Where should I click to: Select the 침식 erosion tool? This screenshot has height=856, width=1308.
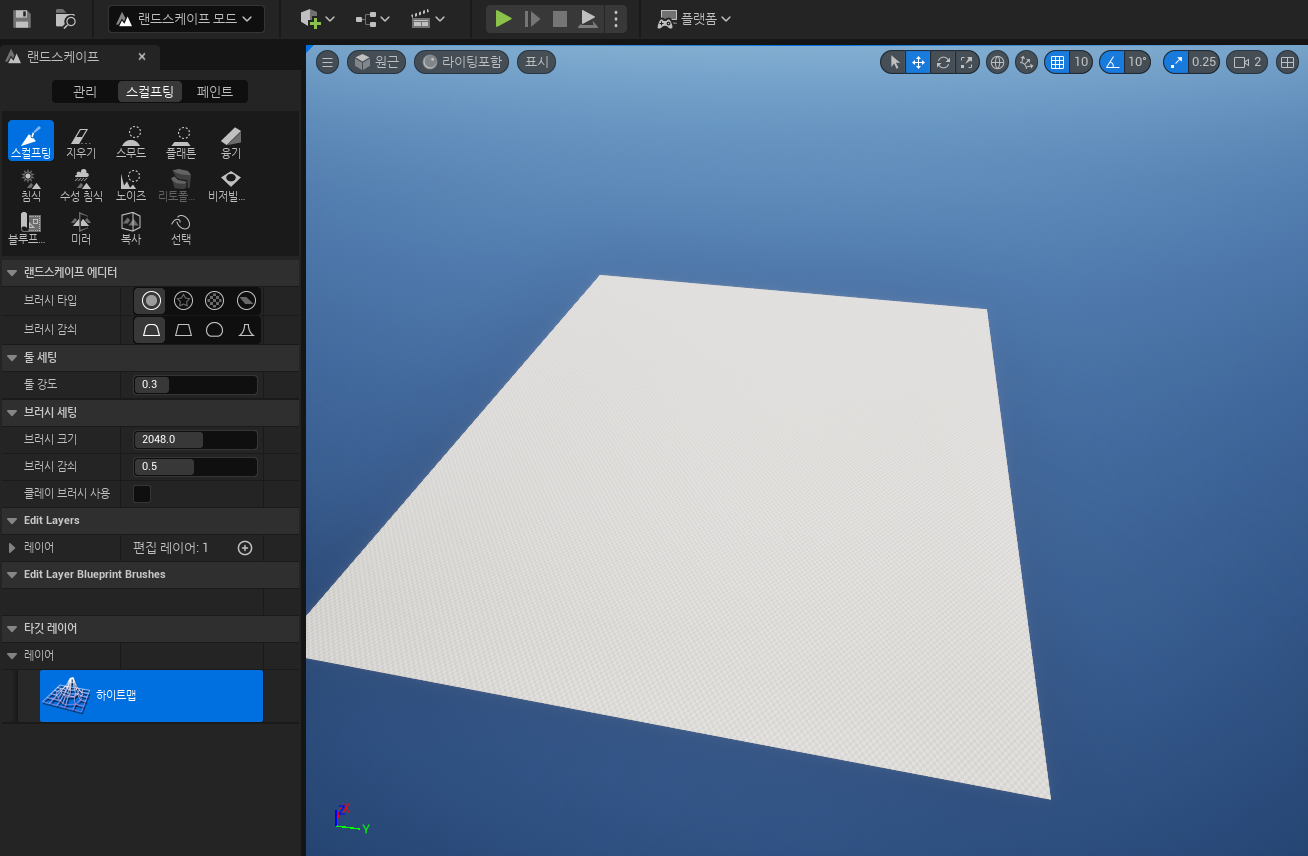pos(31,185)
